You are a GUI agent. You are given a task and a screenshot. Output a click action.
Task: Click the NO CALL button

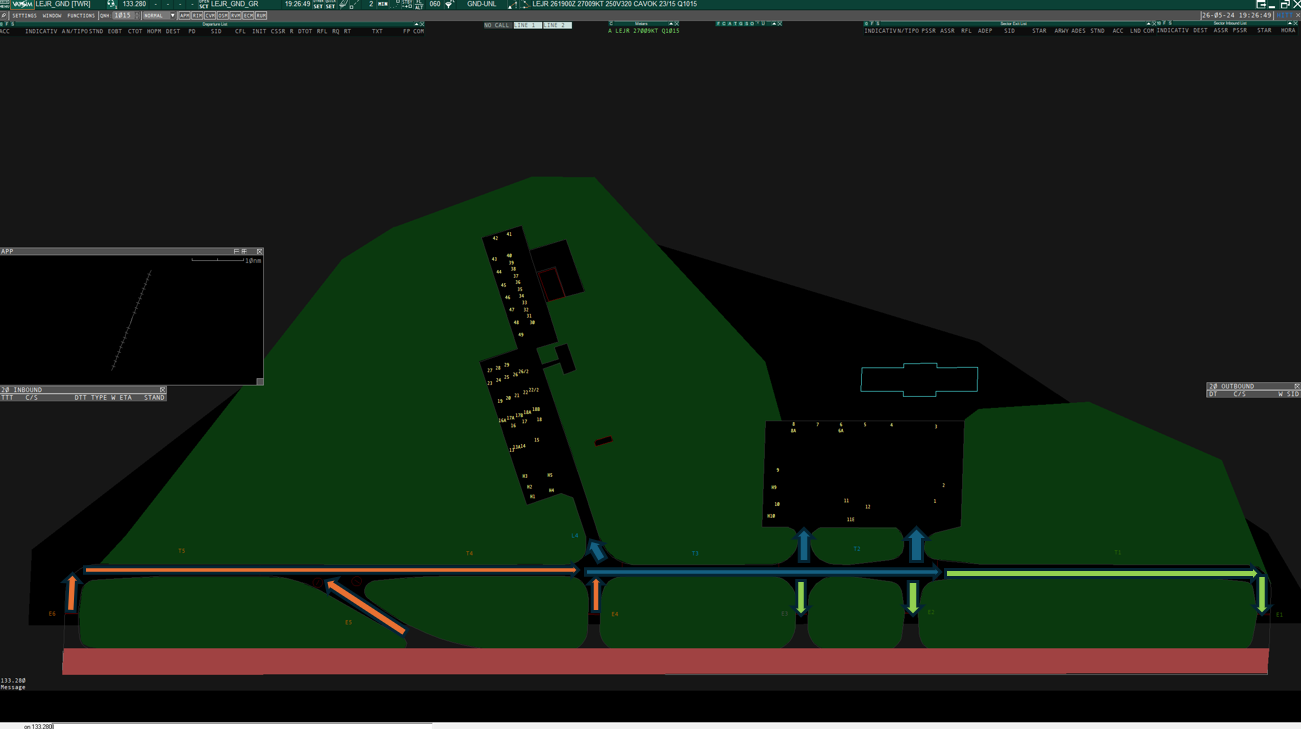(497, 25)
